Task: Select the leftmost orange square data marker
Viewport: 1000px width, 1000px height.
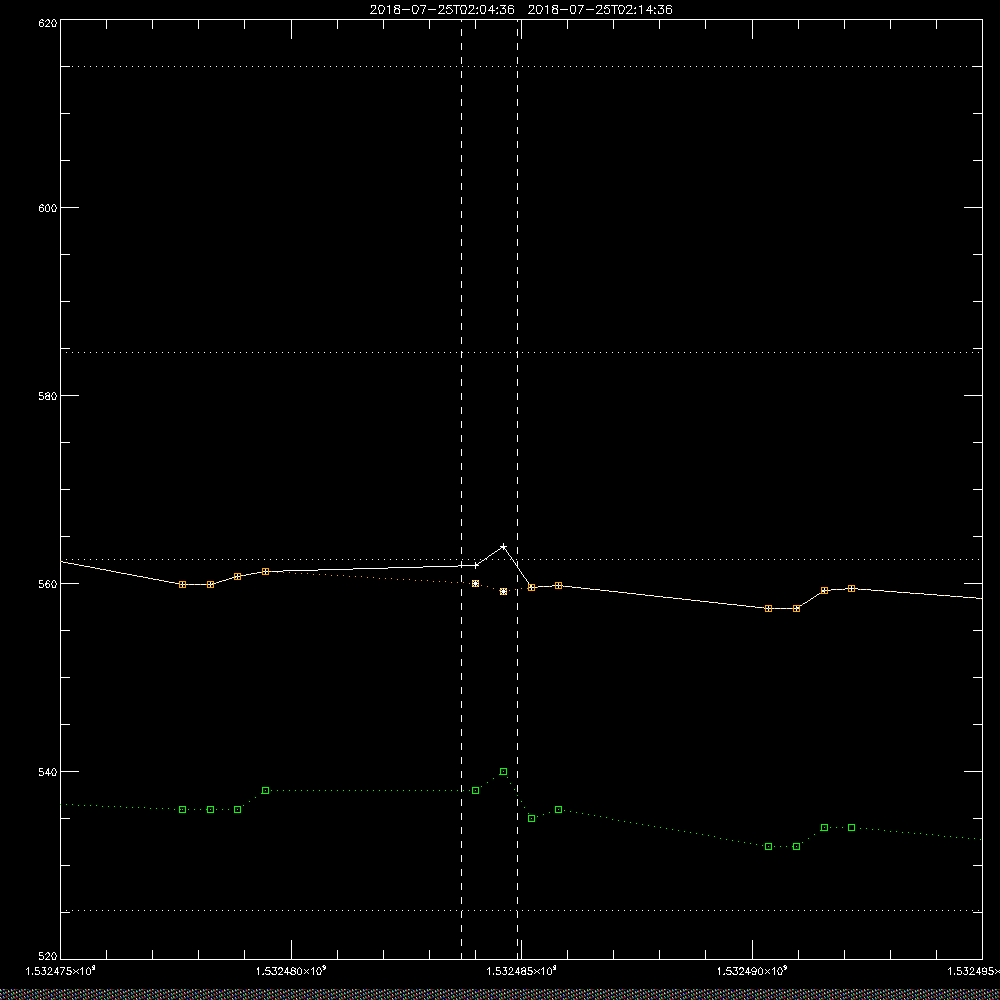Action: pos(182,584)
